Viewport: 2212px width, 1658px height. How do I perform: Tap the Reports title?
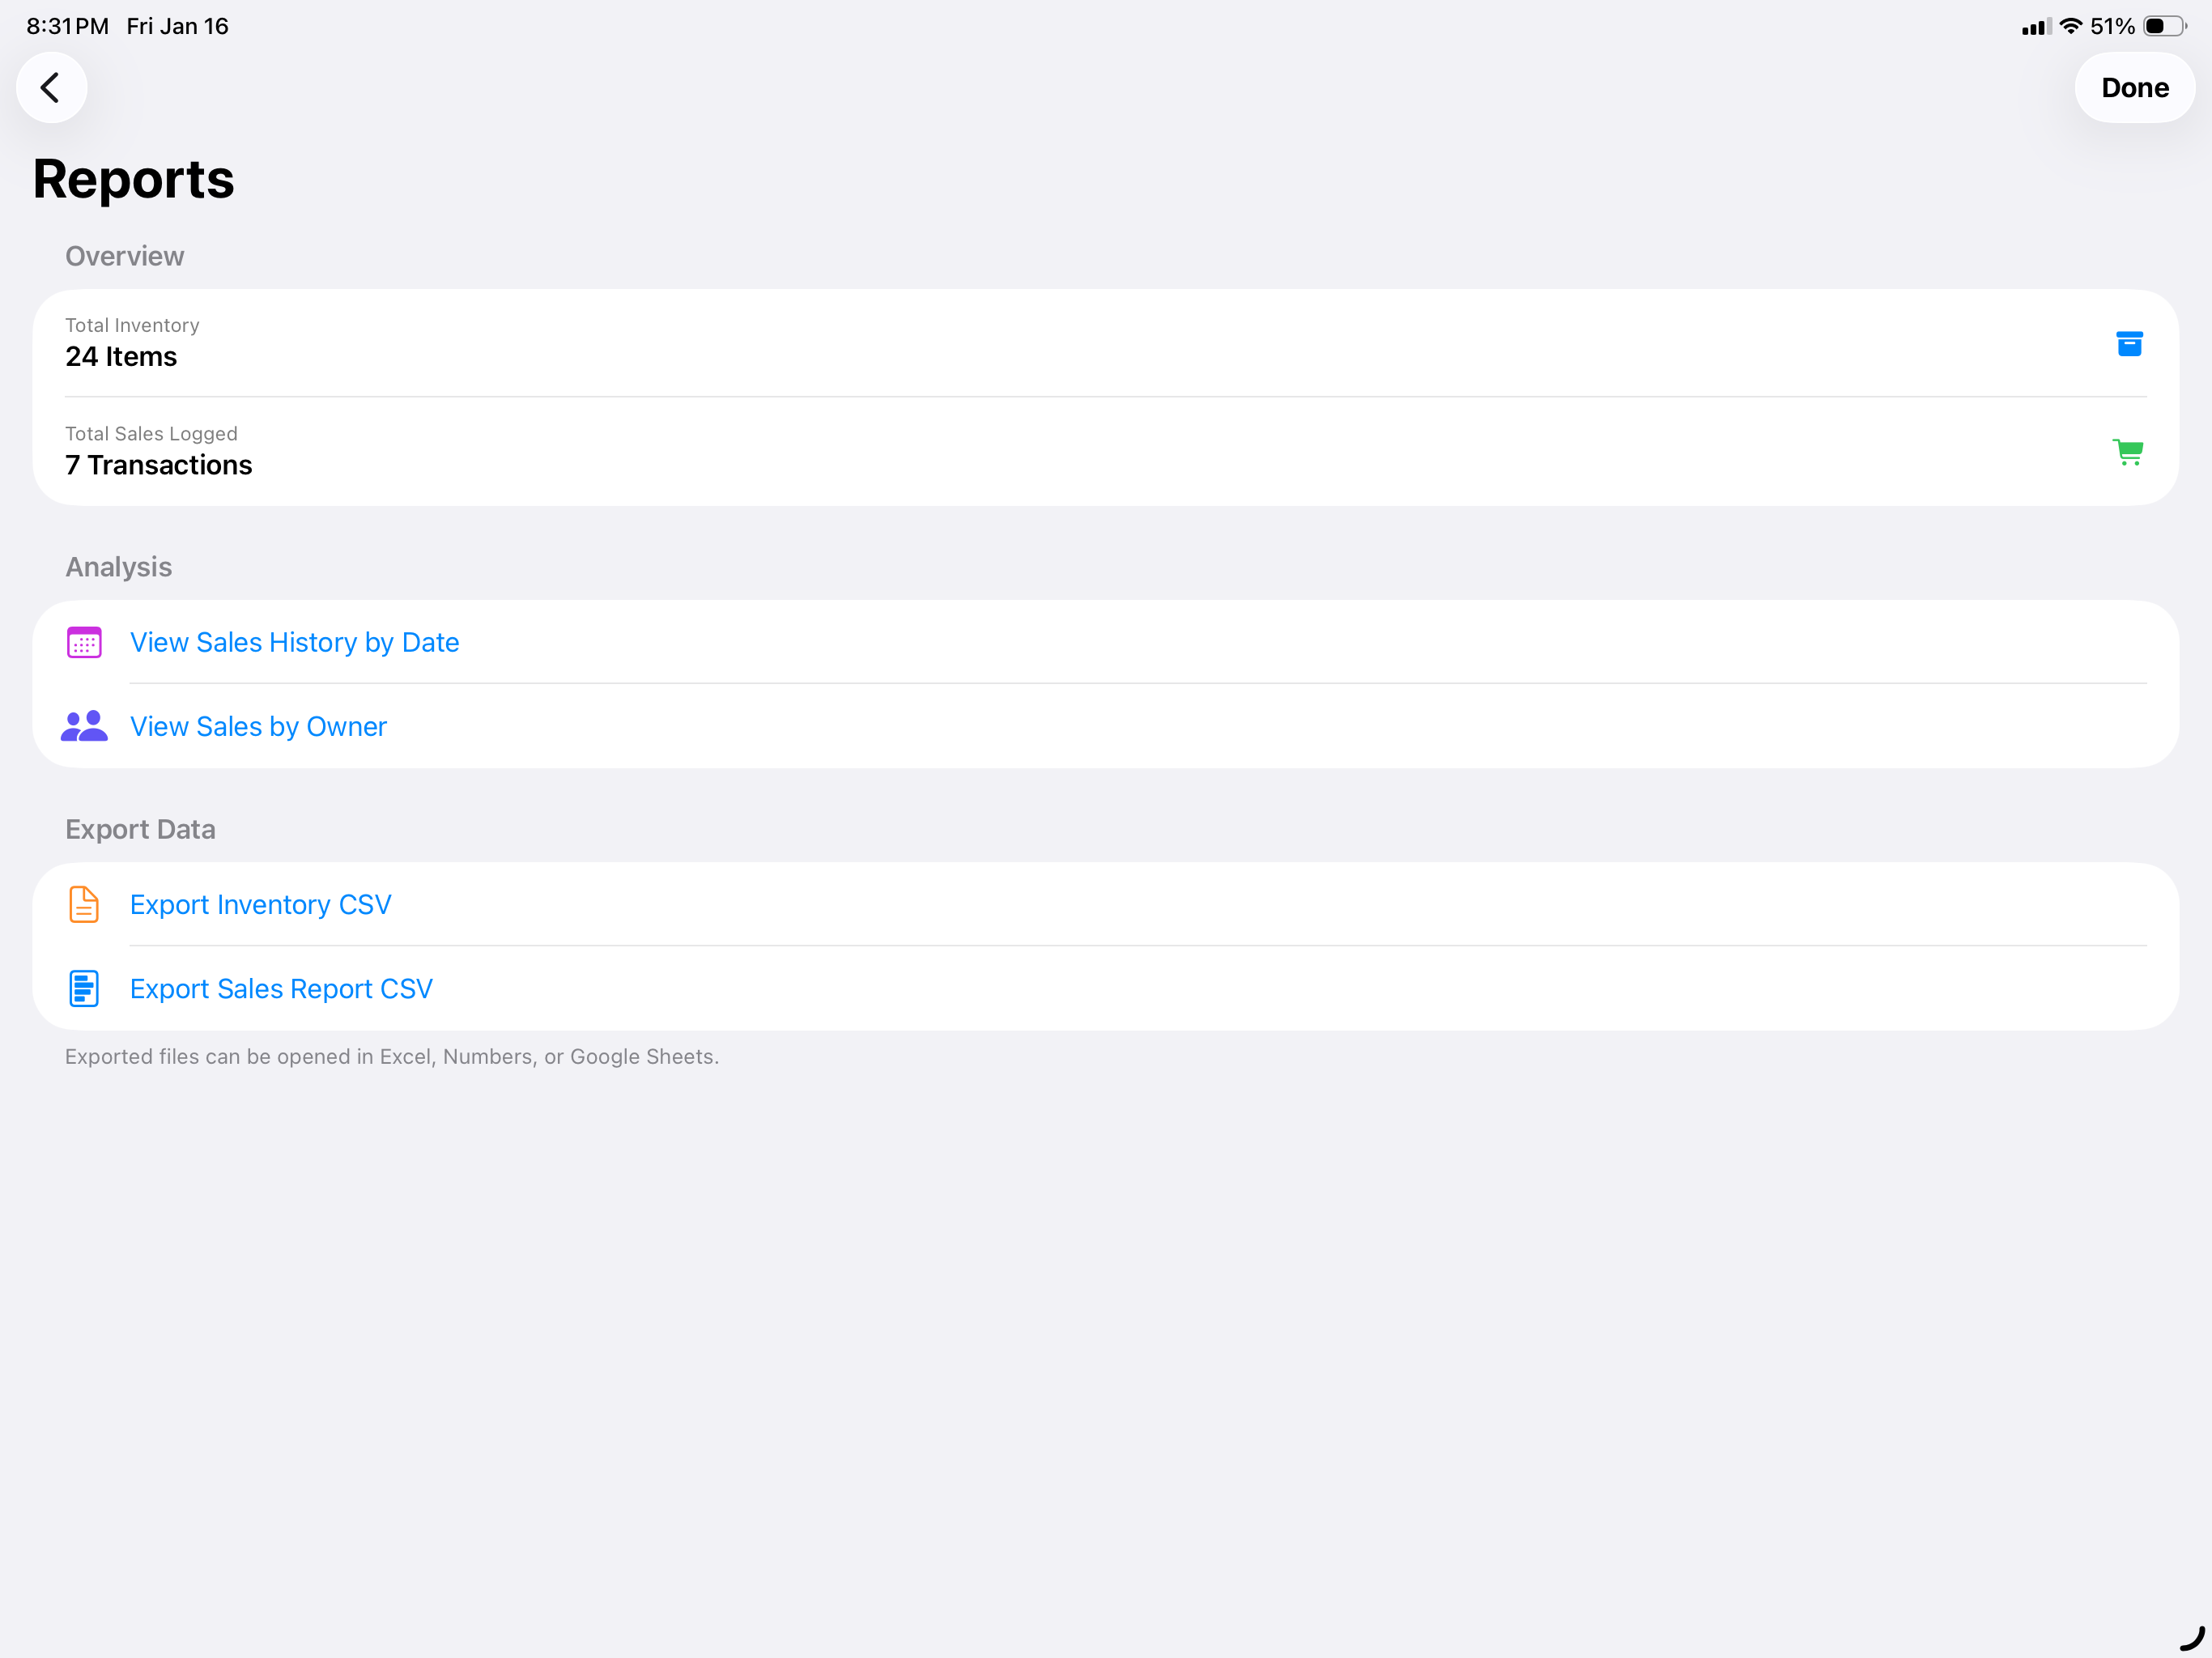pos(133,179)
